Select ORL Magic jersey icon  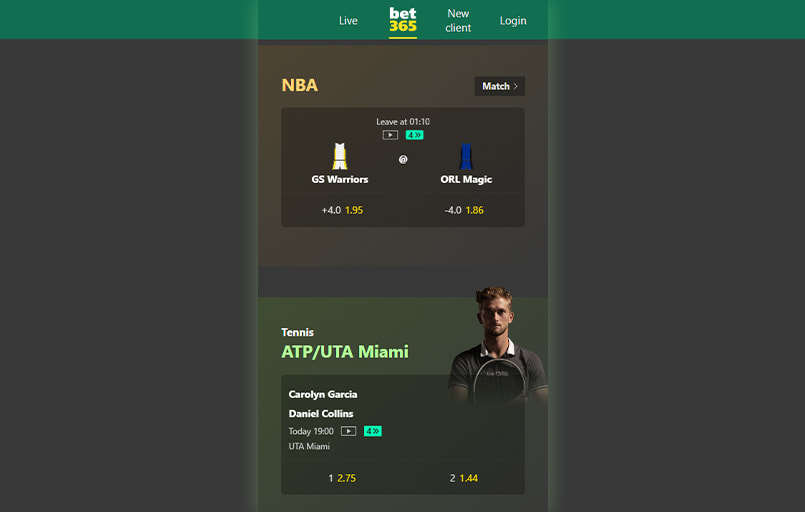click(x=466, y=156)
